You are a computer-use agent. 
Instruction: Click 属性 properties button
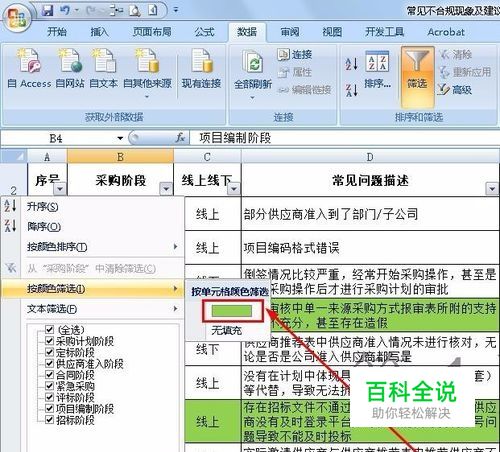295,72
